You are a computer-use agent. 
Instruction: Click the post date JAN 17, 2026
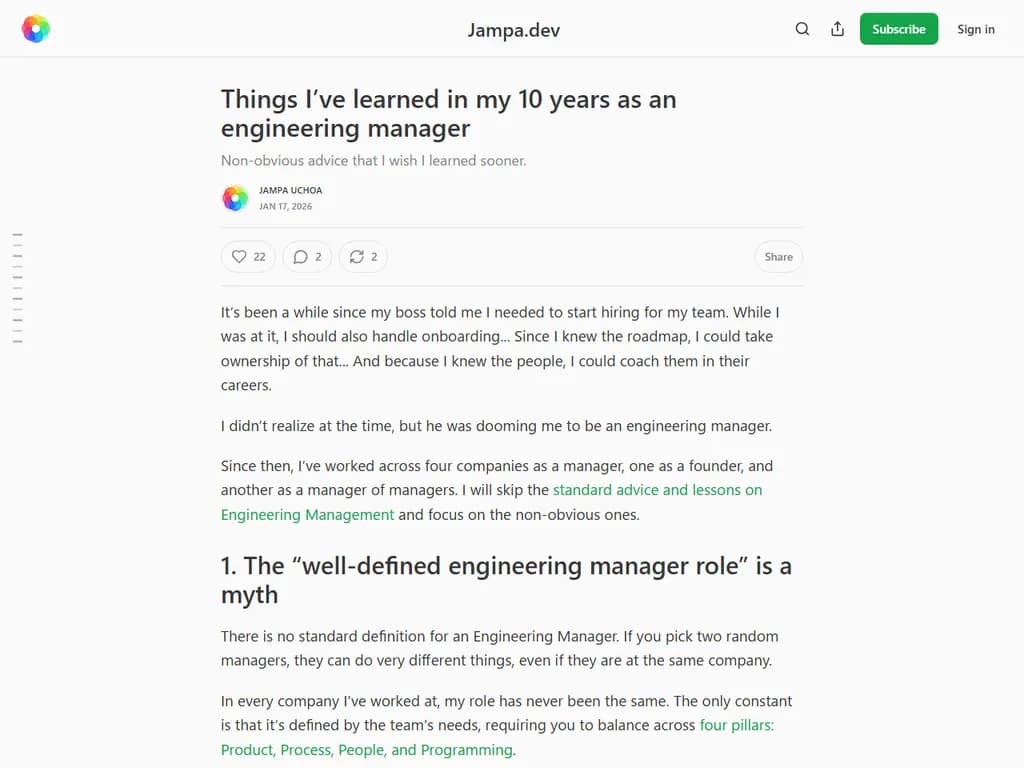point(286,206)
